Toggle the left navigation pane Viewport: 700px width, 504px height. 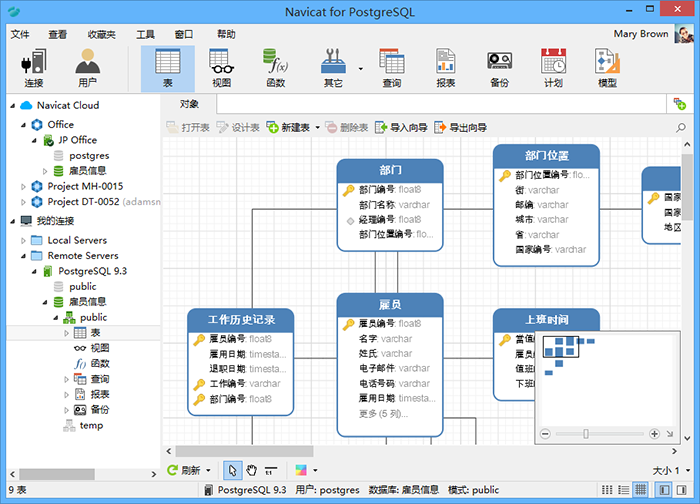[x=664, y=490]
